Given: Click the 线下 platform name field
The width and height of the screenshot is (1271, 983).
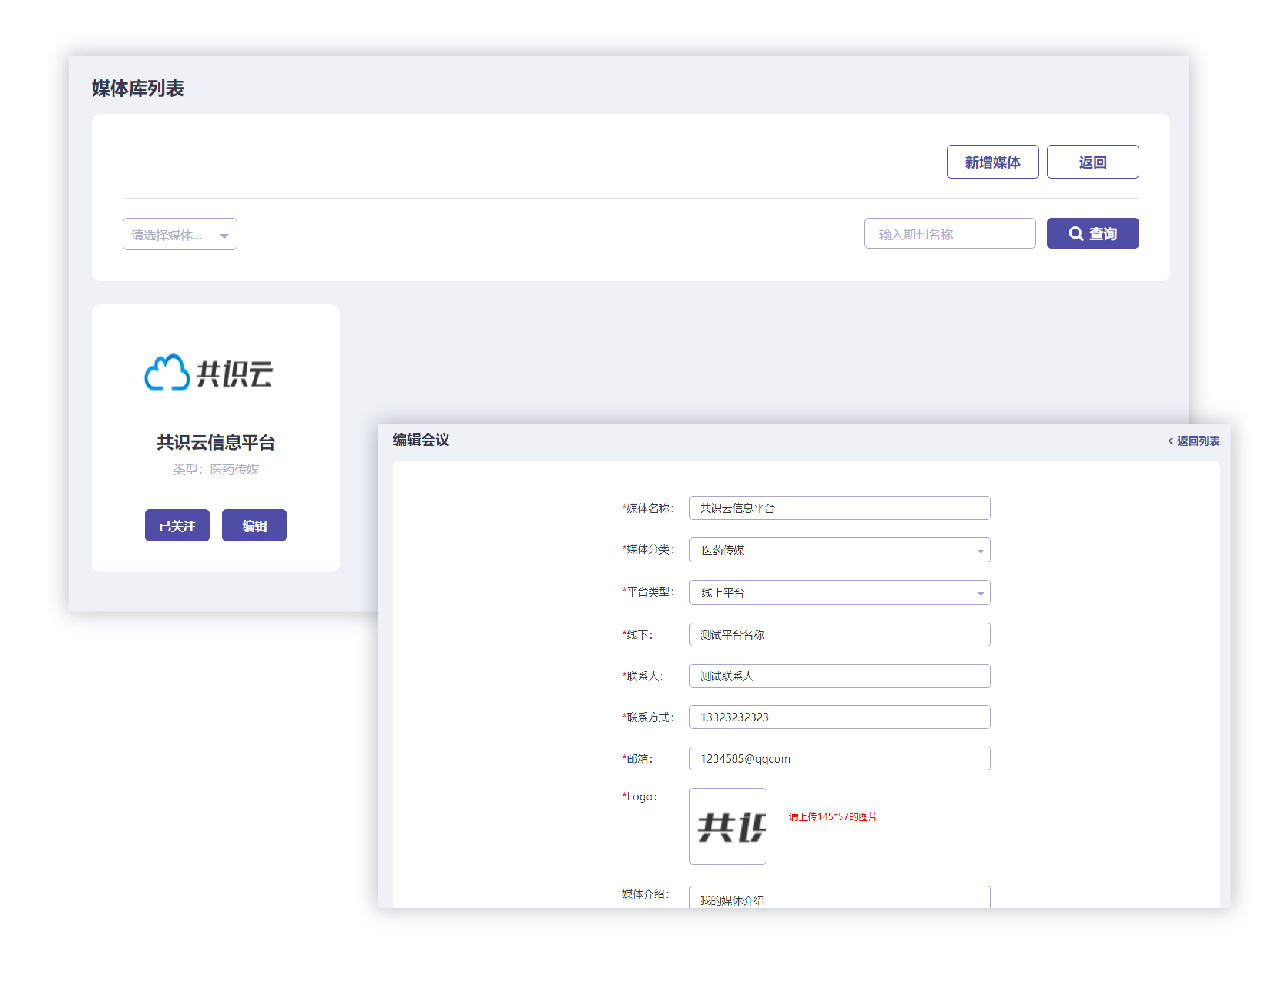Looking at the screenshot, I should tap(839, 635).
